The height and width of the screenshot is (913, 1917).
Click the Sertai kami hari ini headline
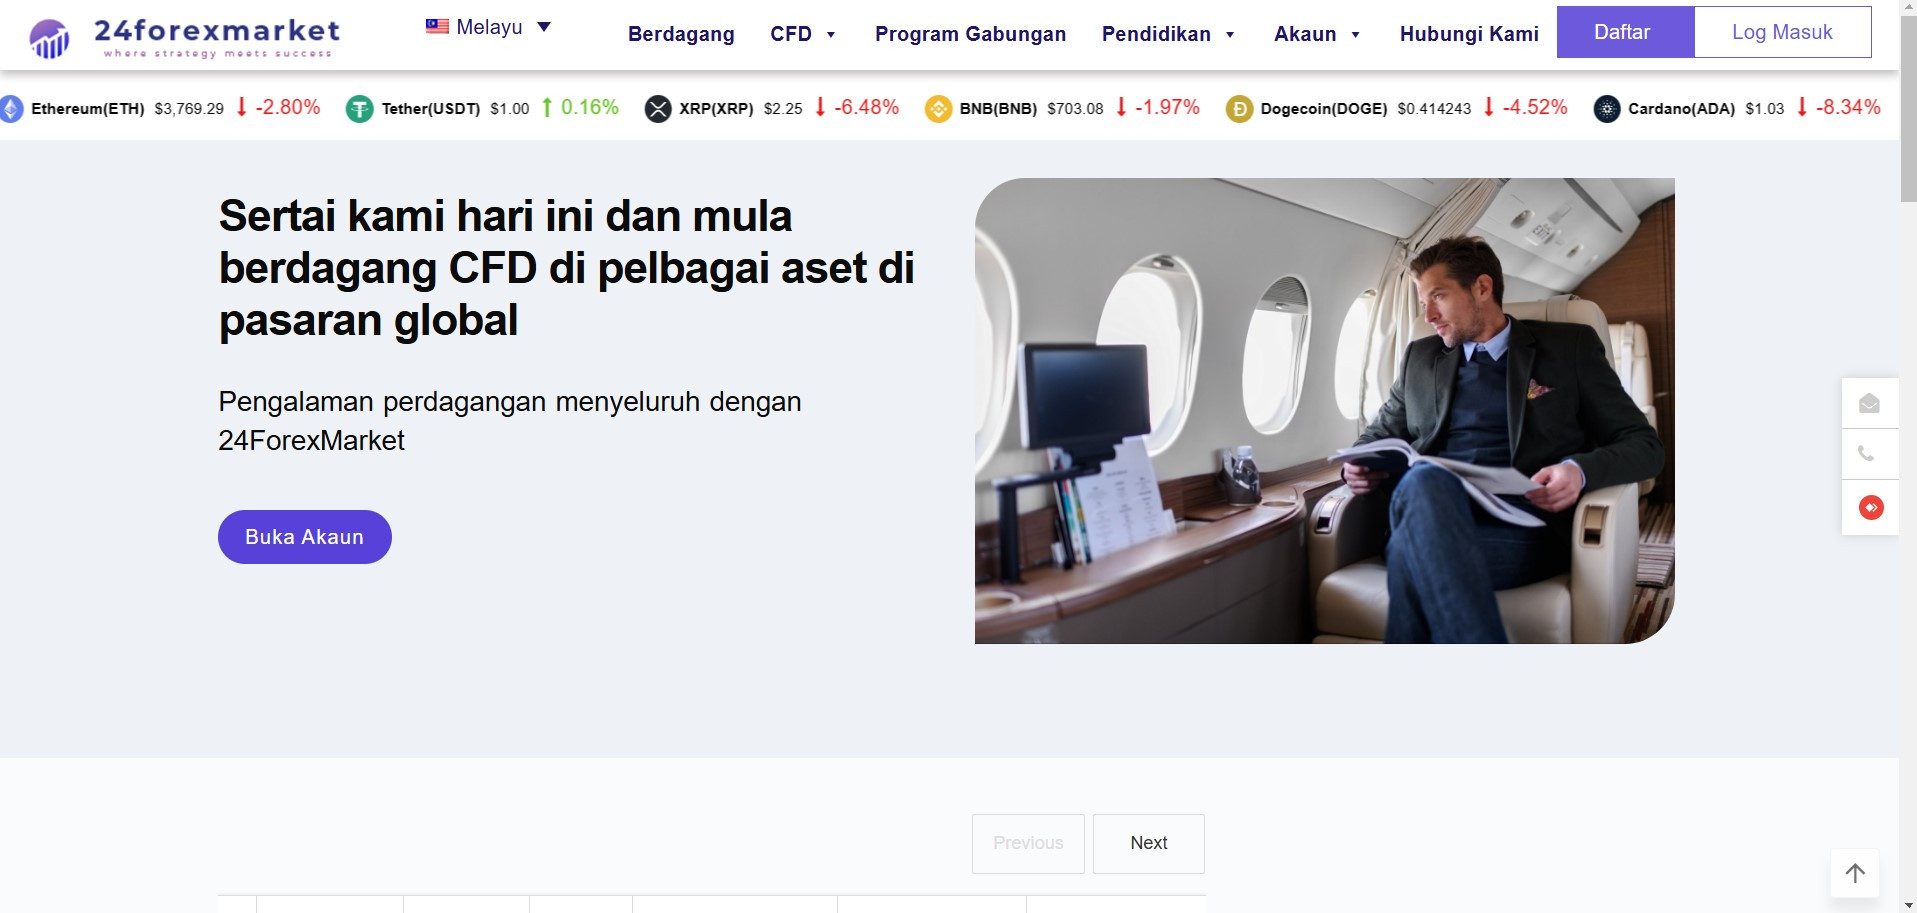(566, 268)
